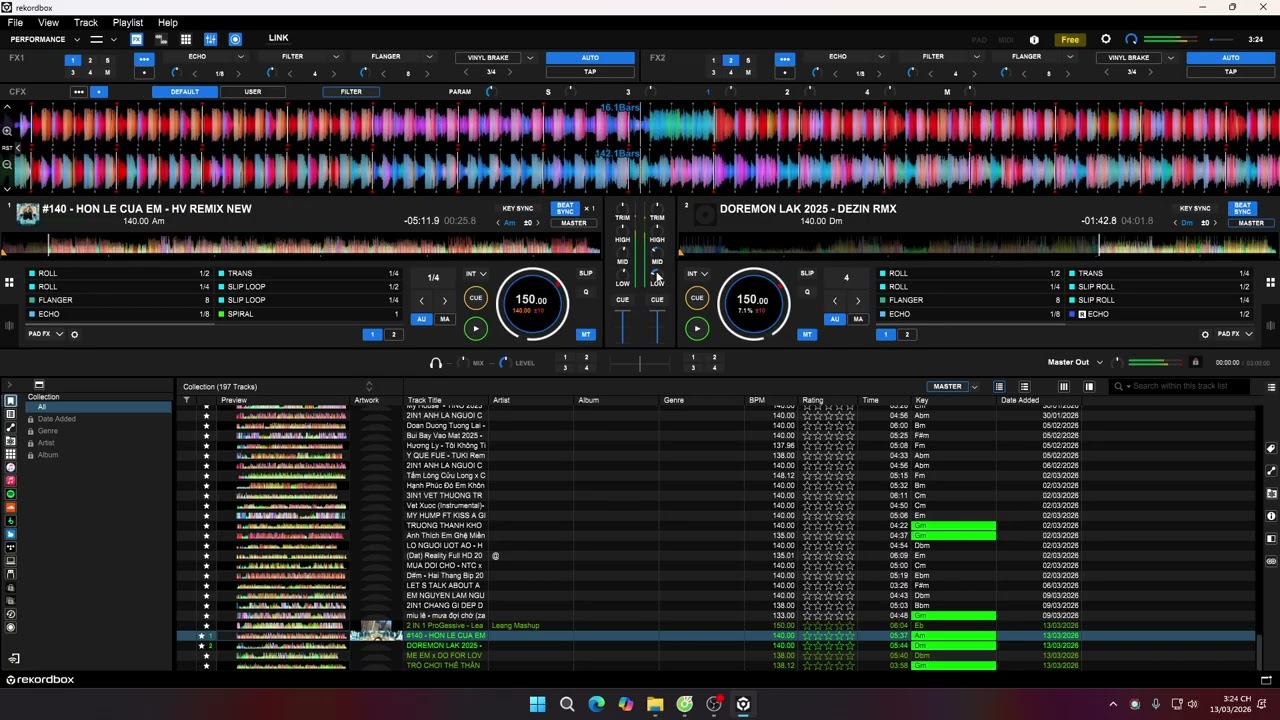Open File Explorer from the taskbar
The image size is (1280, 720).
[x=655, y=704]
